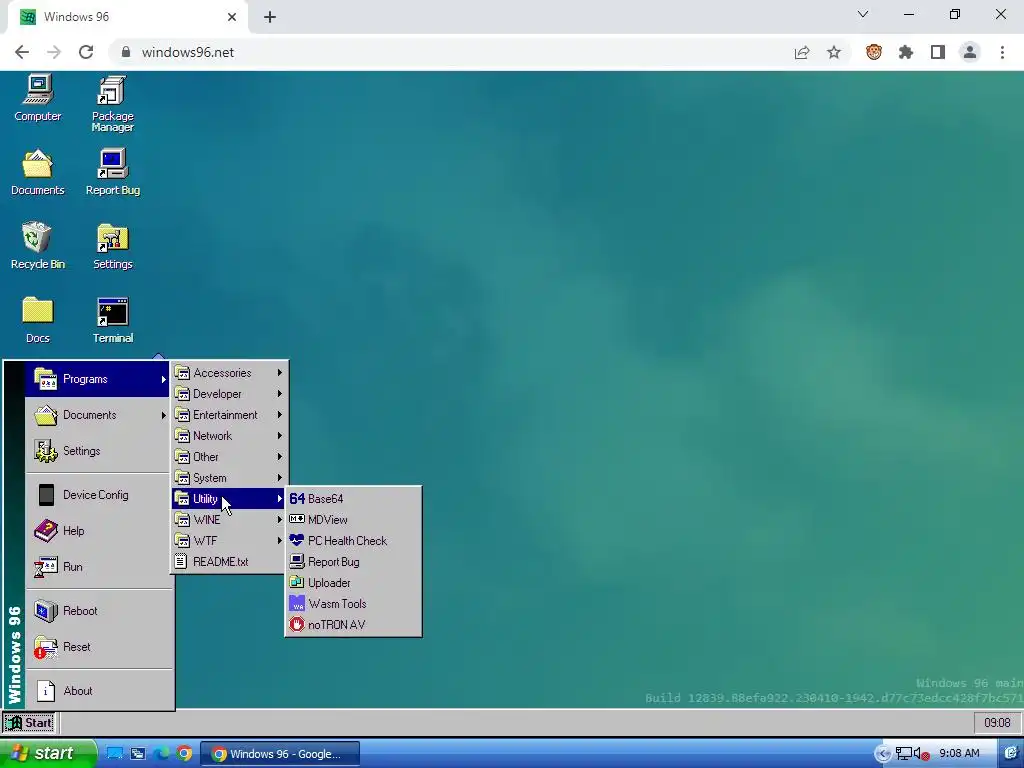Reload the browser page

[86, 52]
